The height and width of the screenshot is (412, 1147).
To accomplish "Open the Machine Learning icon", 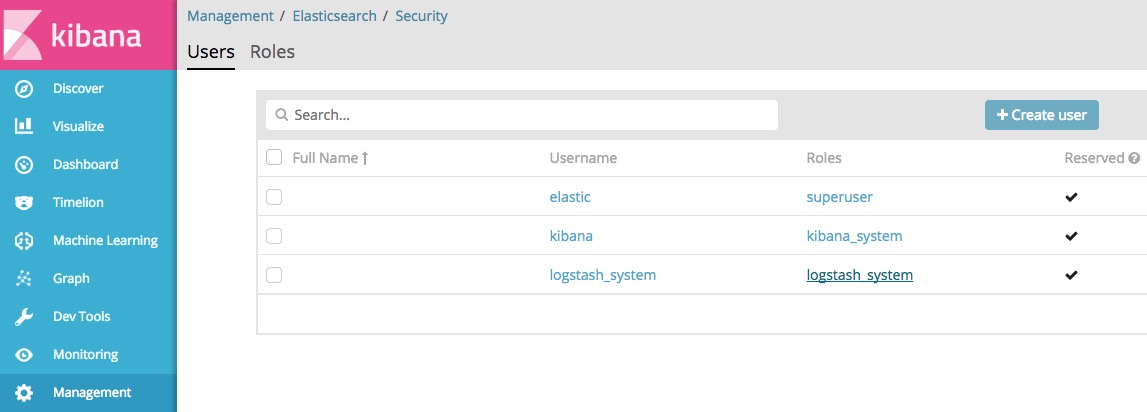I will pyautogui.click(x=24, y=241).
